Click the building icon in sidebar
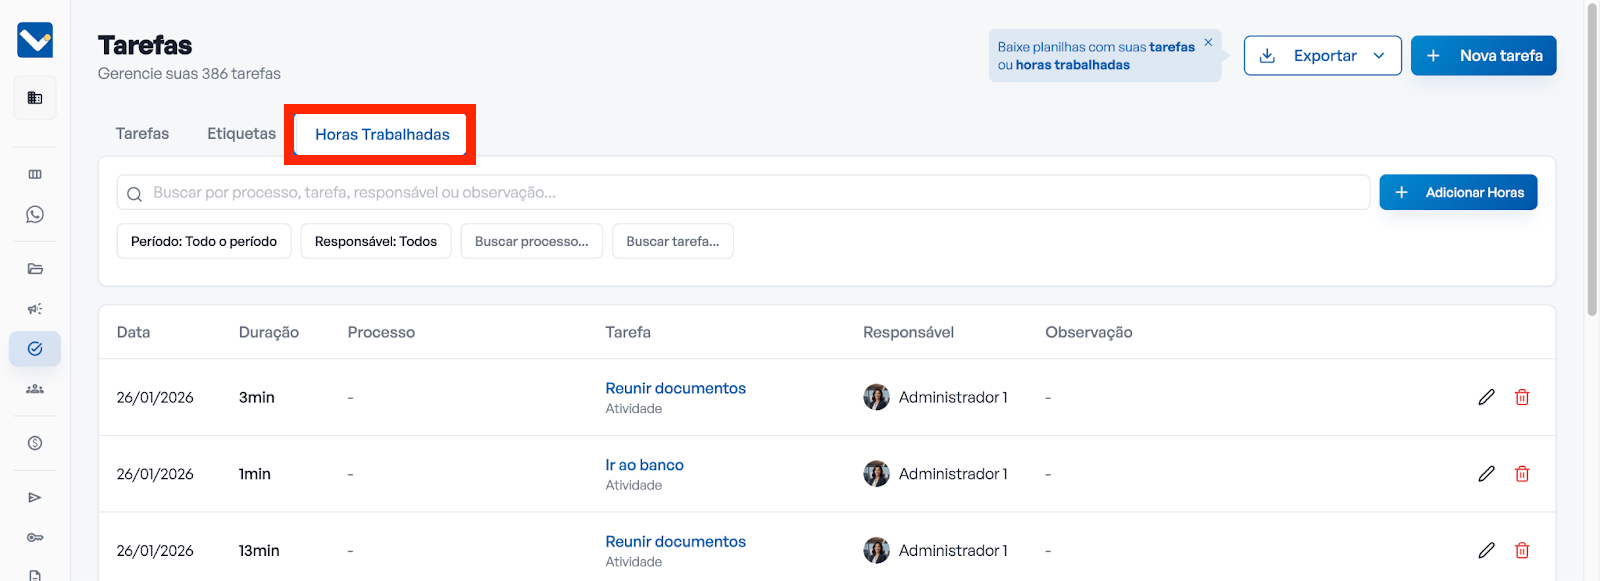 [x=35, y=98]
